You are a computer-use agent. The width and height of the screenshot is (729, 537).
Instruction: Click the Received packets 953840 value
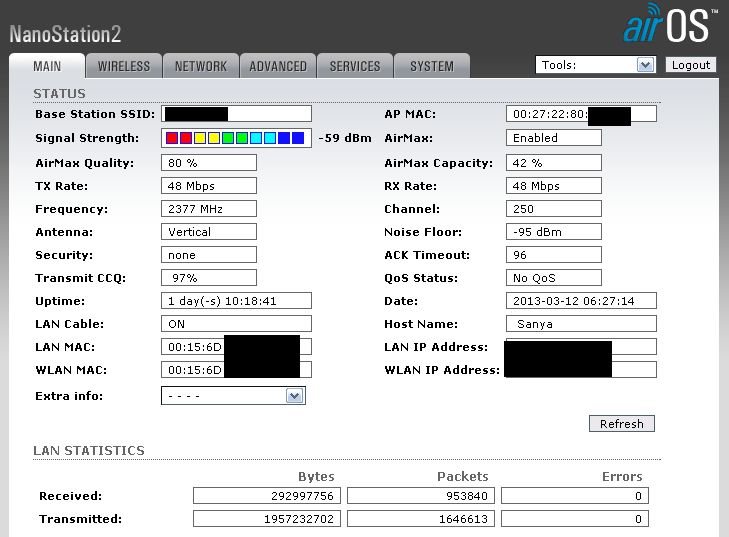coord(421,496)
